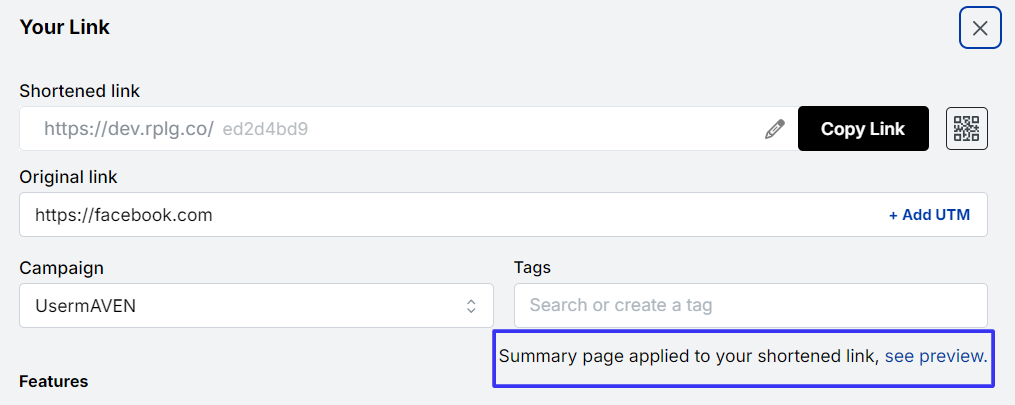Edit the shortened link slug with pencil icon
Viewport: 1015px width, 405px height.
(x=774, y=129)
